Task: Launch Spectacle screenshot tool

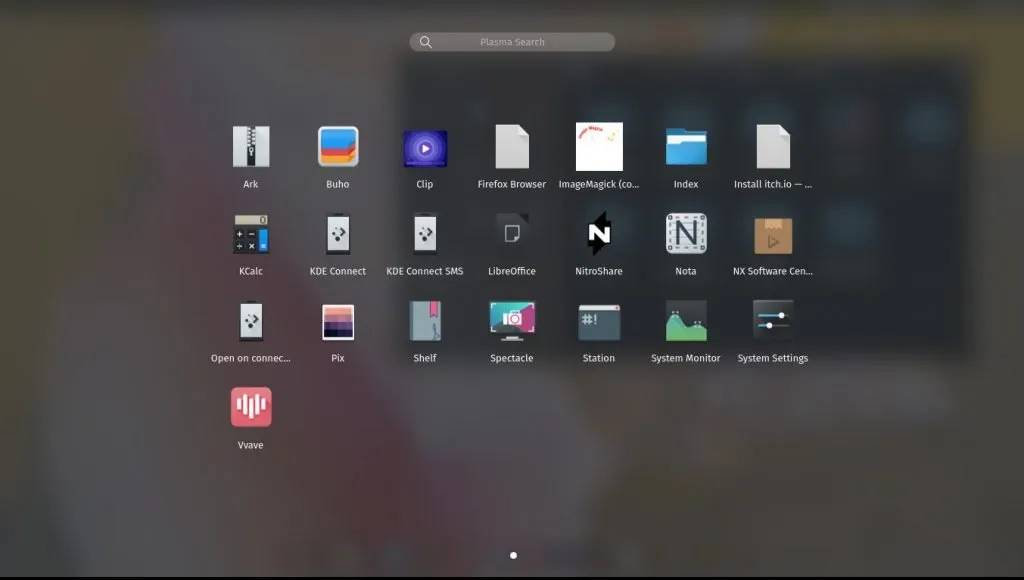Action: pyautogui.click(x=511, y=322)
